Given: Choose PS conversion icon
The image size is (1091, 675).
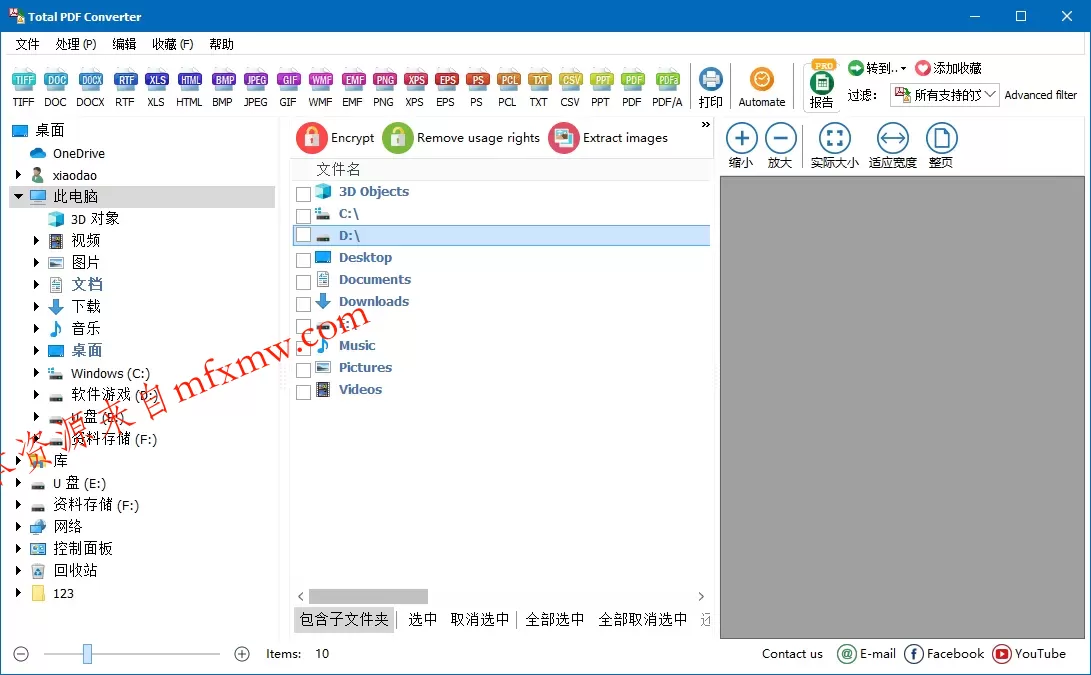Looking at the screenshot, I should (477, 88).
